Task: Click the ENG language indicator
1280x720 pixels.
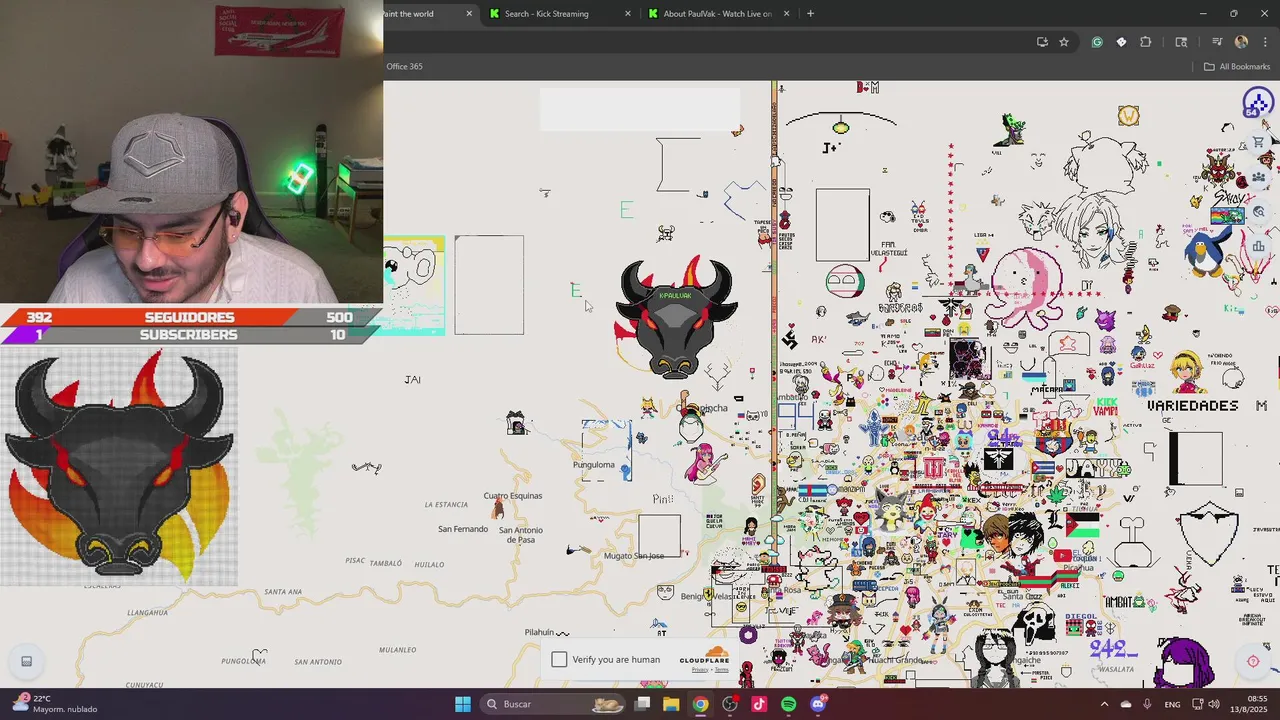Action: pyautogui.click(x=1172, y=704)
